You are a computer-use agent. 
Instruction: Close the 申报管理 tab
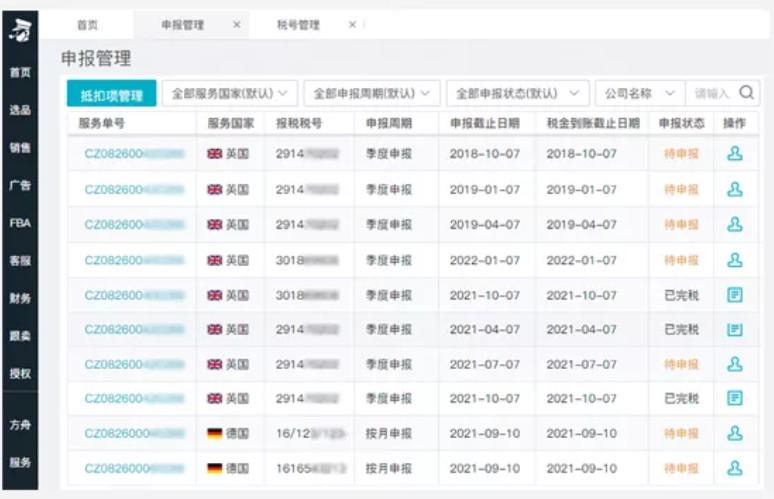pos(237,24)
